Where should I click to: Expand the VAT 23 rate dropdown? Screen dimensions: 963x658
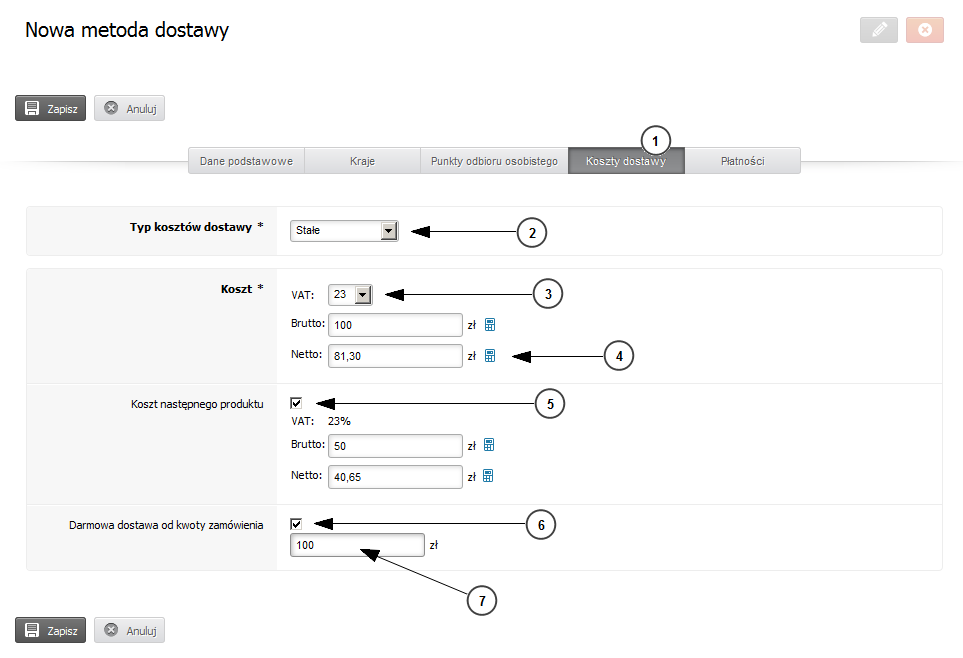350,294
